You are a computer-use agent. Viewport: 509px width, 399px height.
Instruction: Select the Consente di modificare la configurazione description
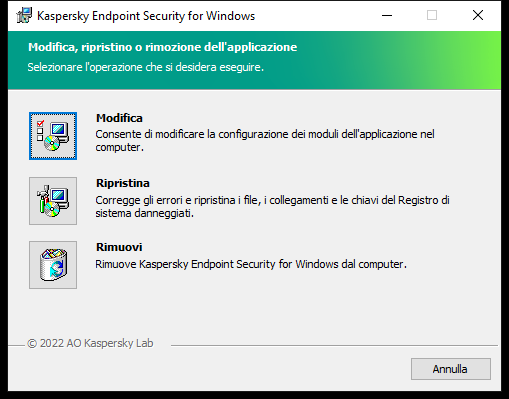click(x=265, y=140)
